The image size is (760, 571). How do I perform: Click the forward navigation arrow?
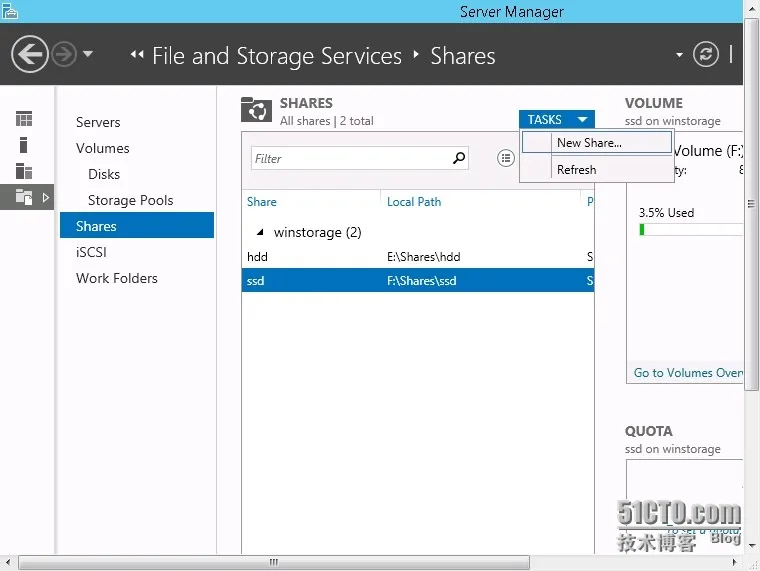pos(64,54)
